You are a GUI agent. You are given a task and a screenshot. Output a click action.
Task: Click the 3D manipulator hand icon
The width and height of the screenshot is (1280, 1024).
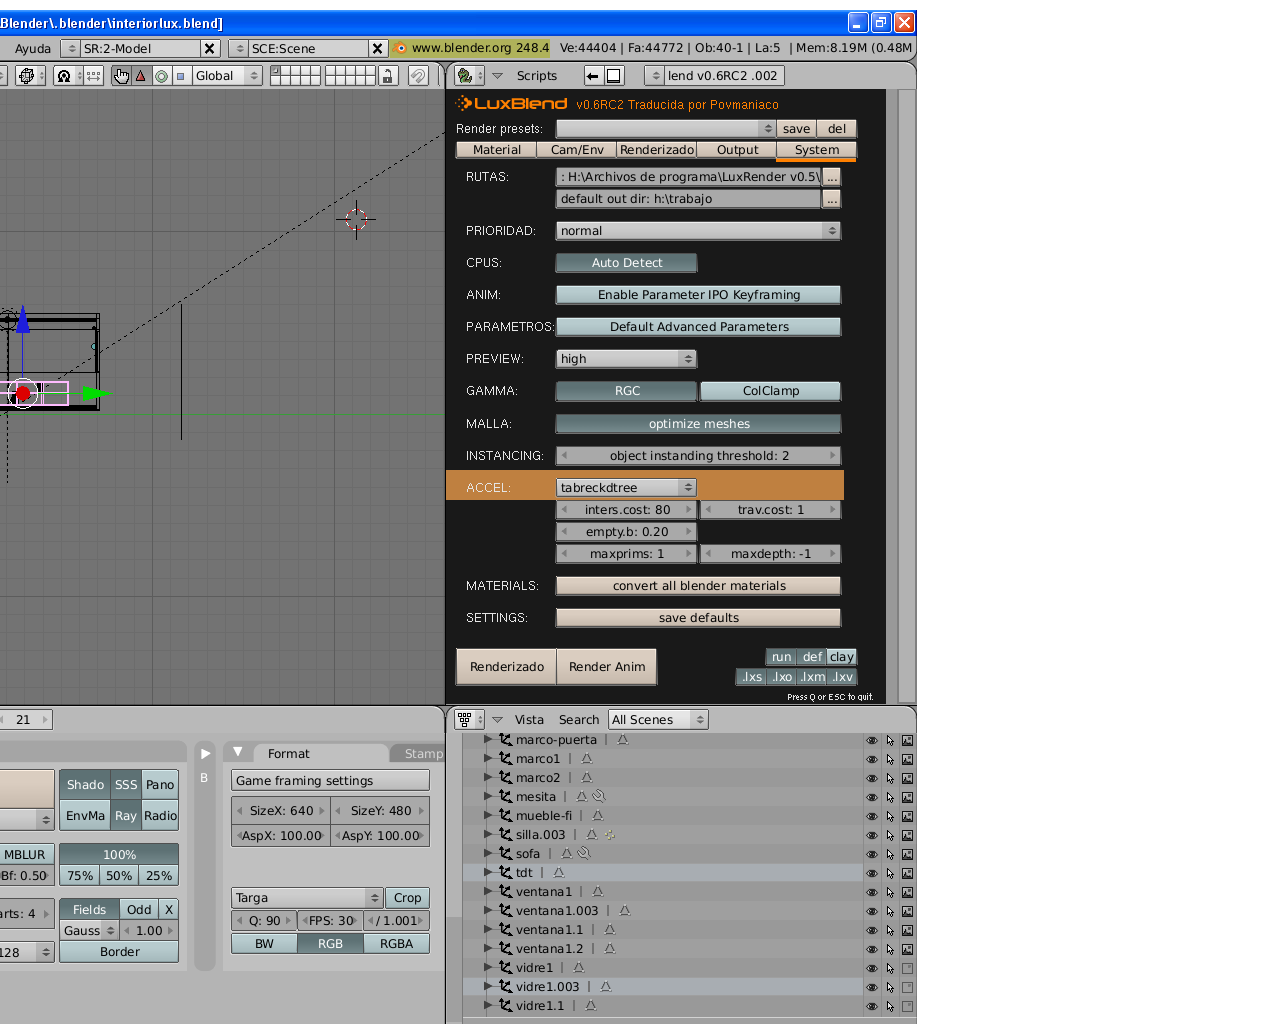click(x=121, y=76)
